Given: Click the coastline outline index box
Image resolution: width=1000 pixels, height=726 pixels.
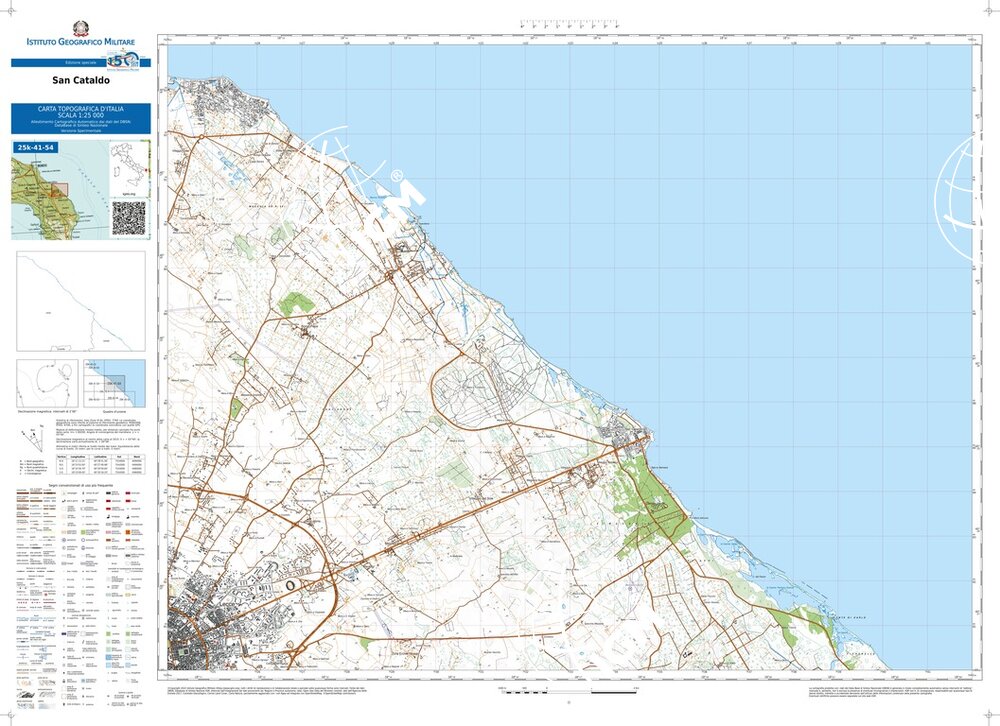Looking at the screenshot, I should coord(80,300).
